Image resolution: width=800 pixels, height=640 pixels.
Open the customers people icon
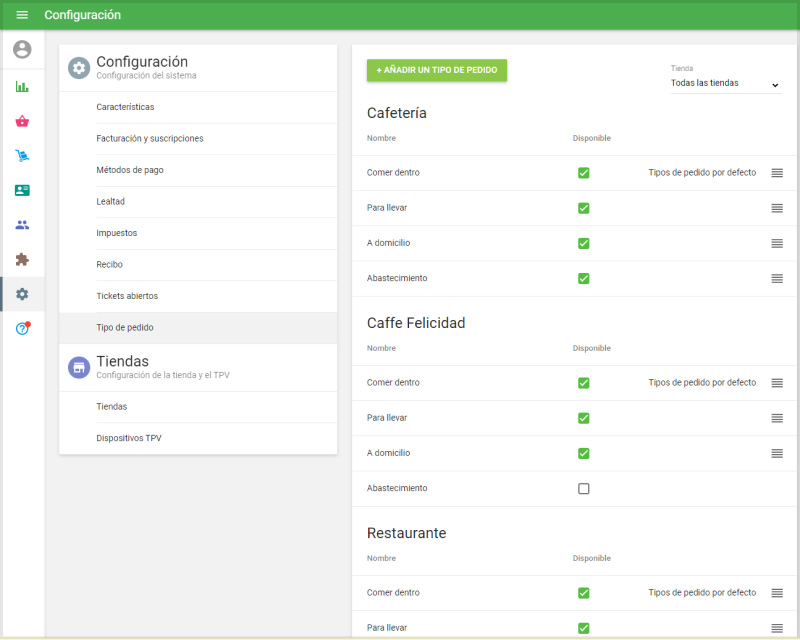tap(22, 225)
